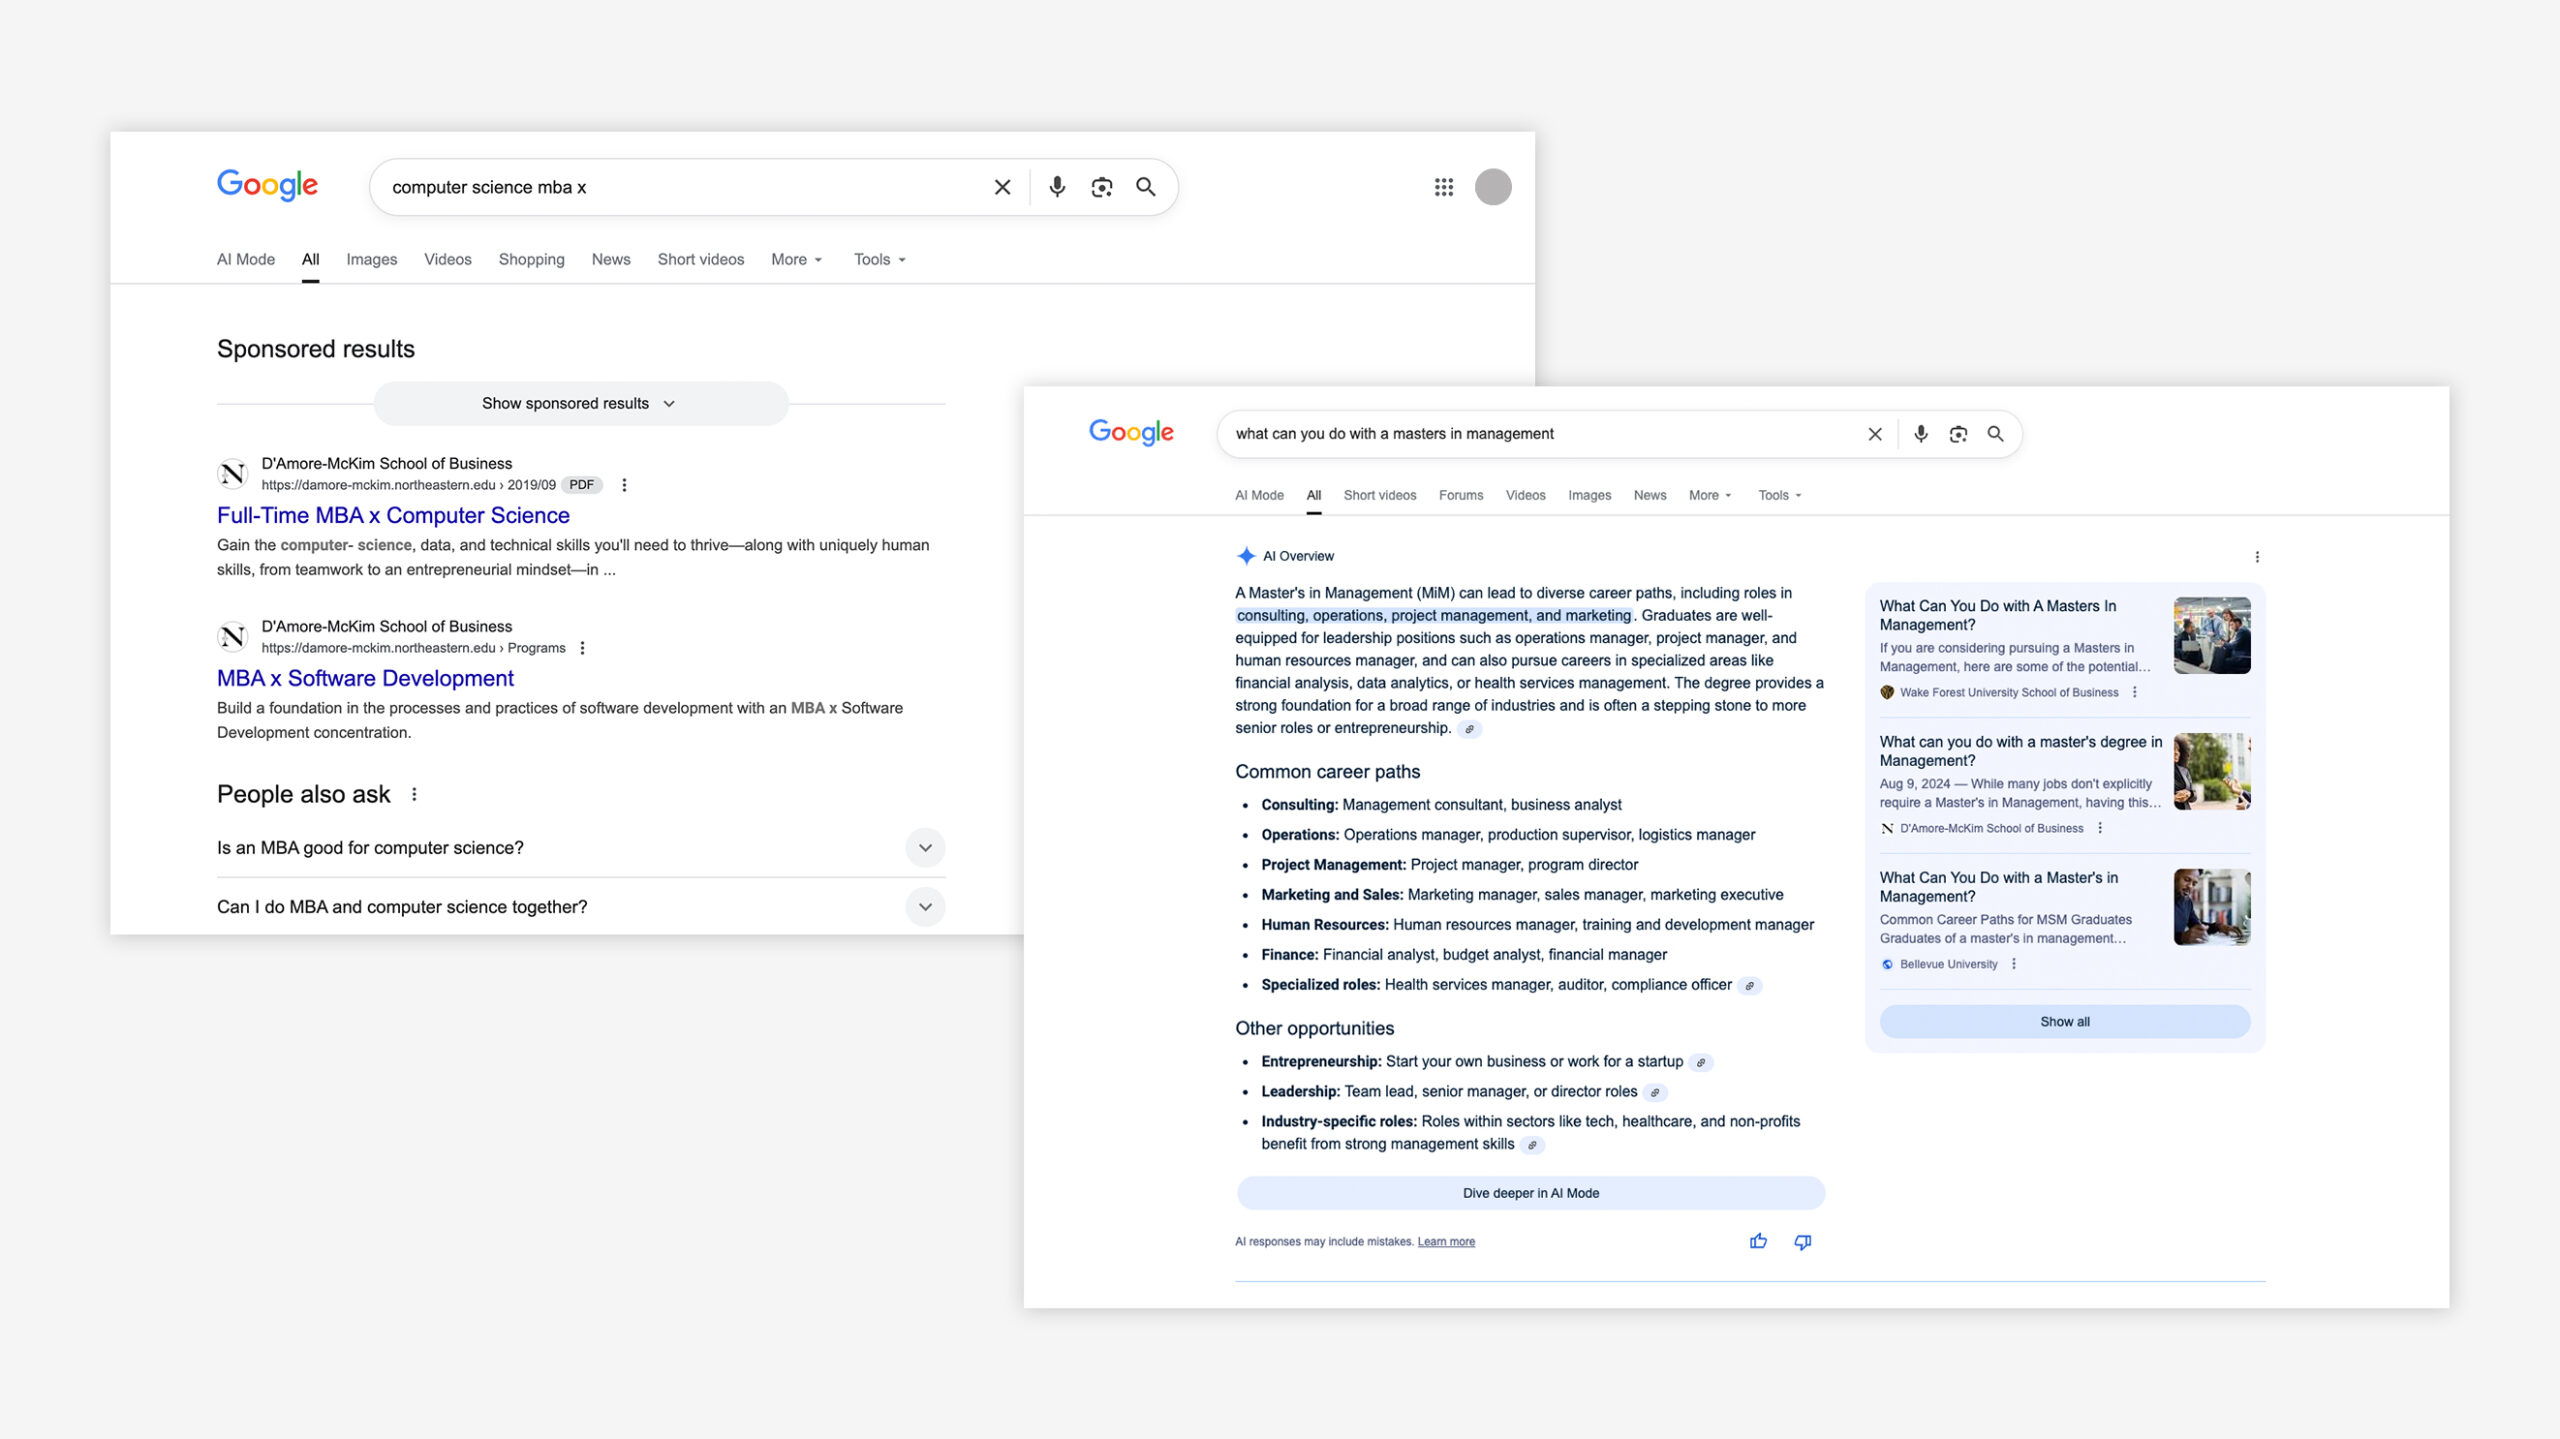
Task: Click thumbs down on AI Overview
Action: tap(1802, 1241)
